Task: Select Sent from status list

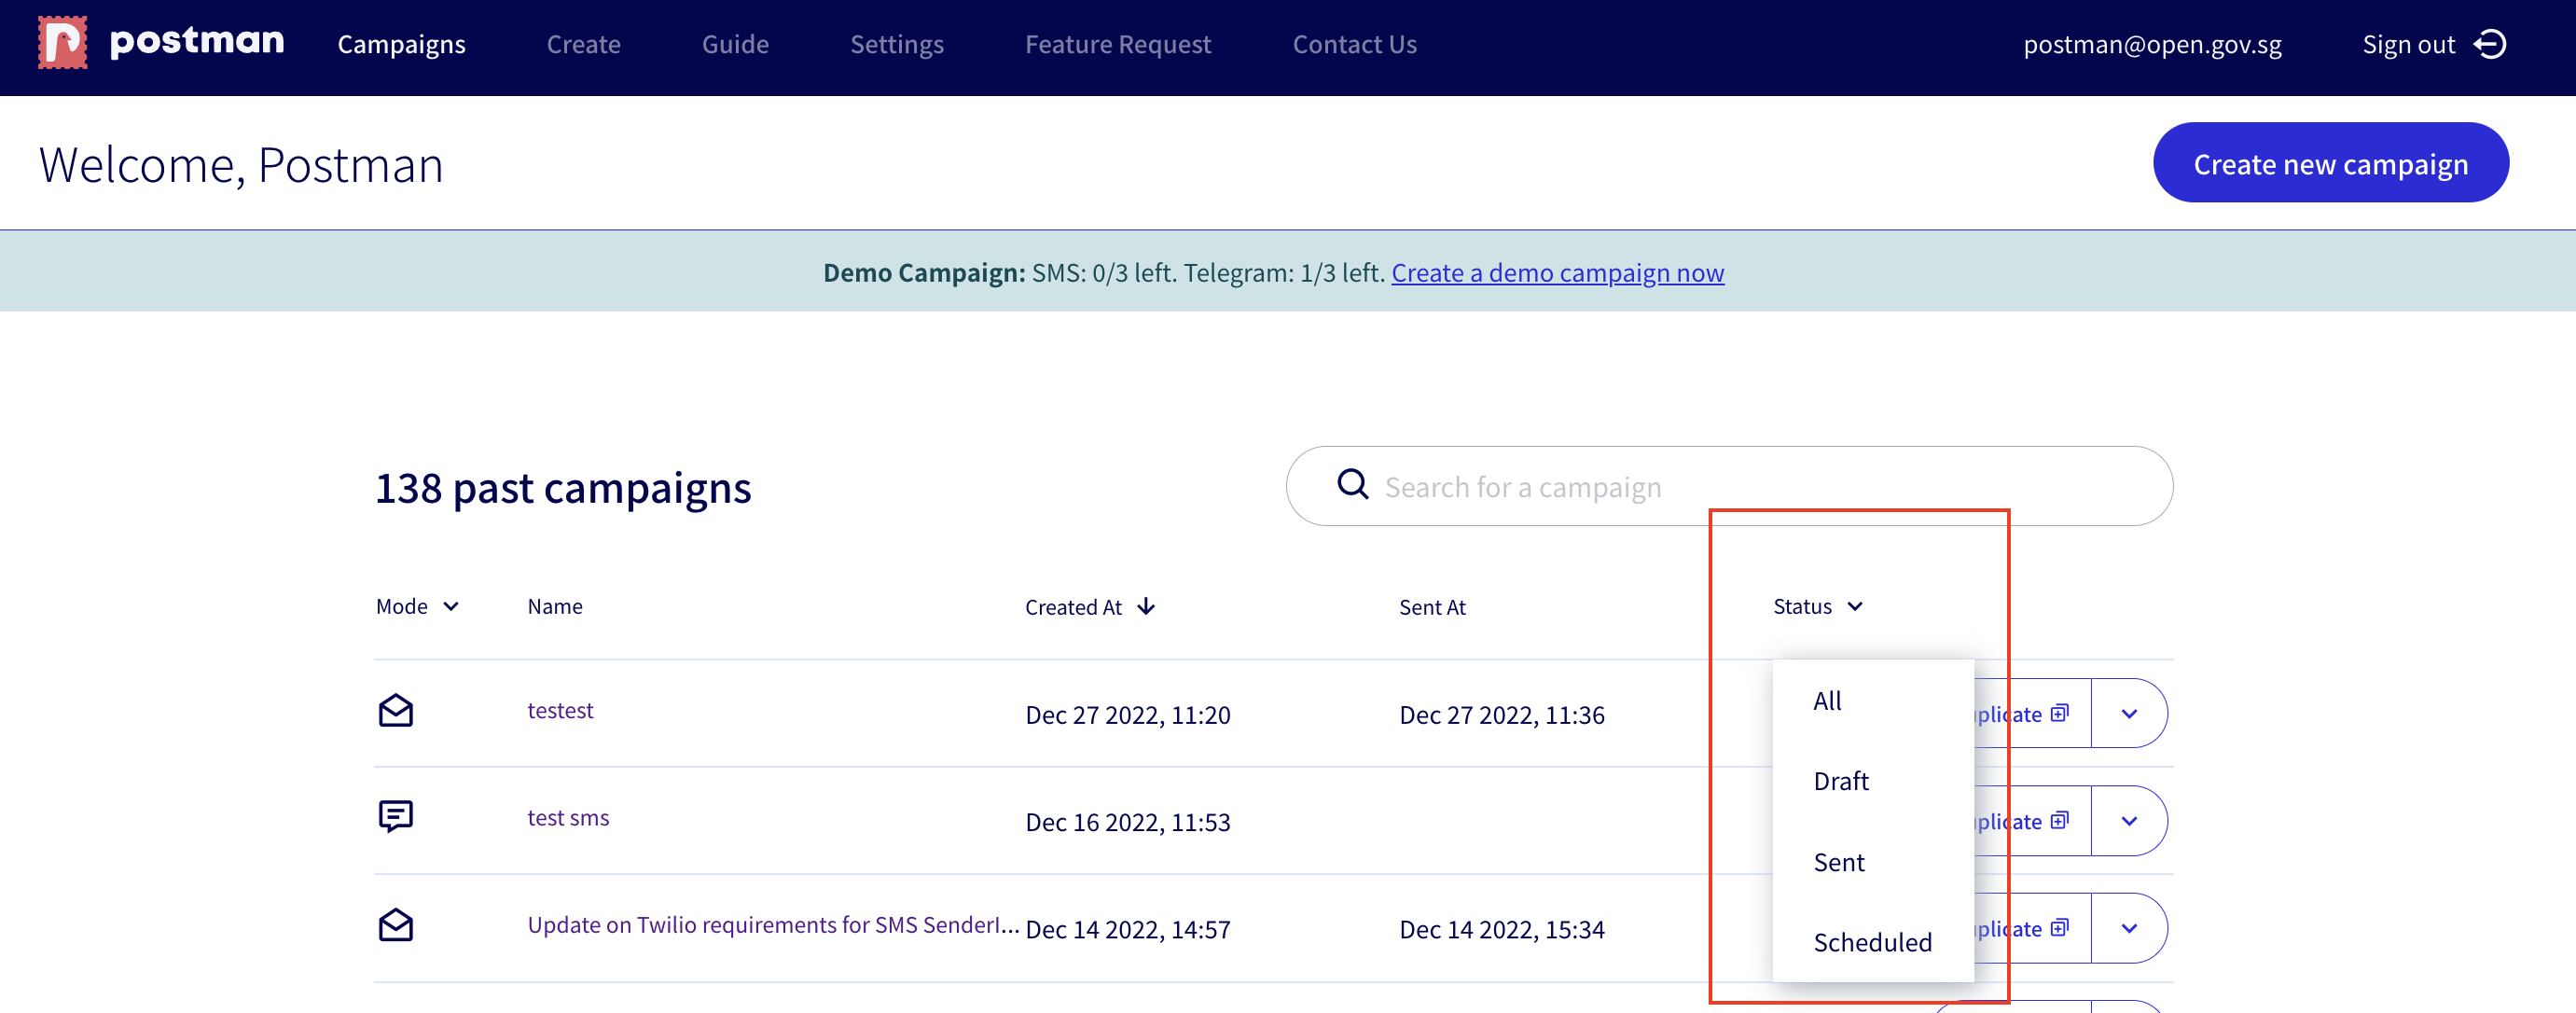Action: pos(1838,862)
